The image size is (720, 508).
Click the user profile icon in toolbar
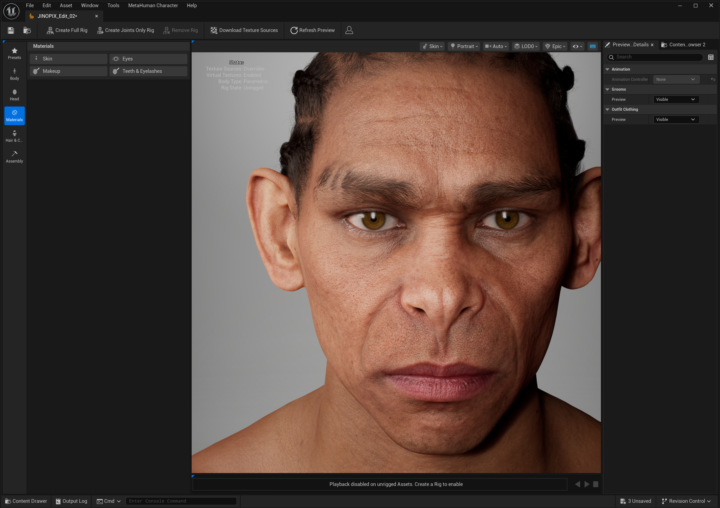click(x=349, y=30)
